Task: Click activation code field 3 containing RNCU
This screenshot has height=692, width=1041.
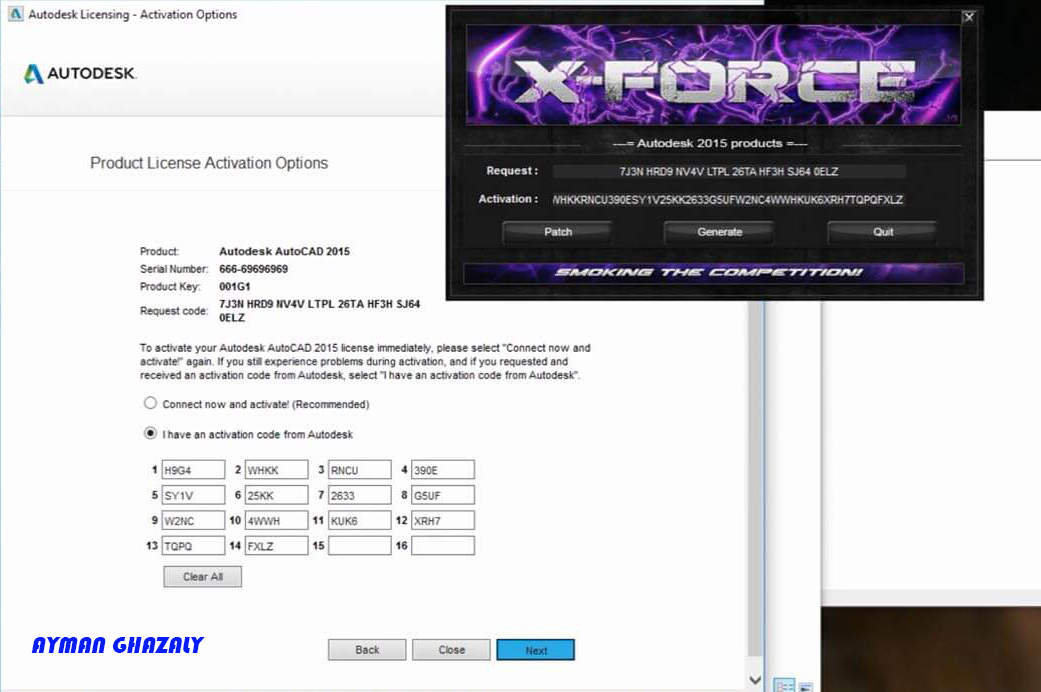Action: (x=359, y=470)
